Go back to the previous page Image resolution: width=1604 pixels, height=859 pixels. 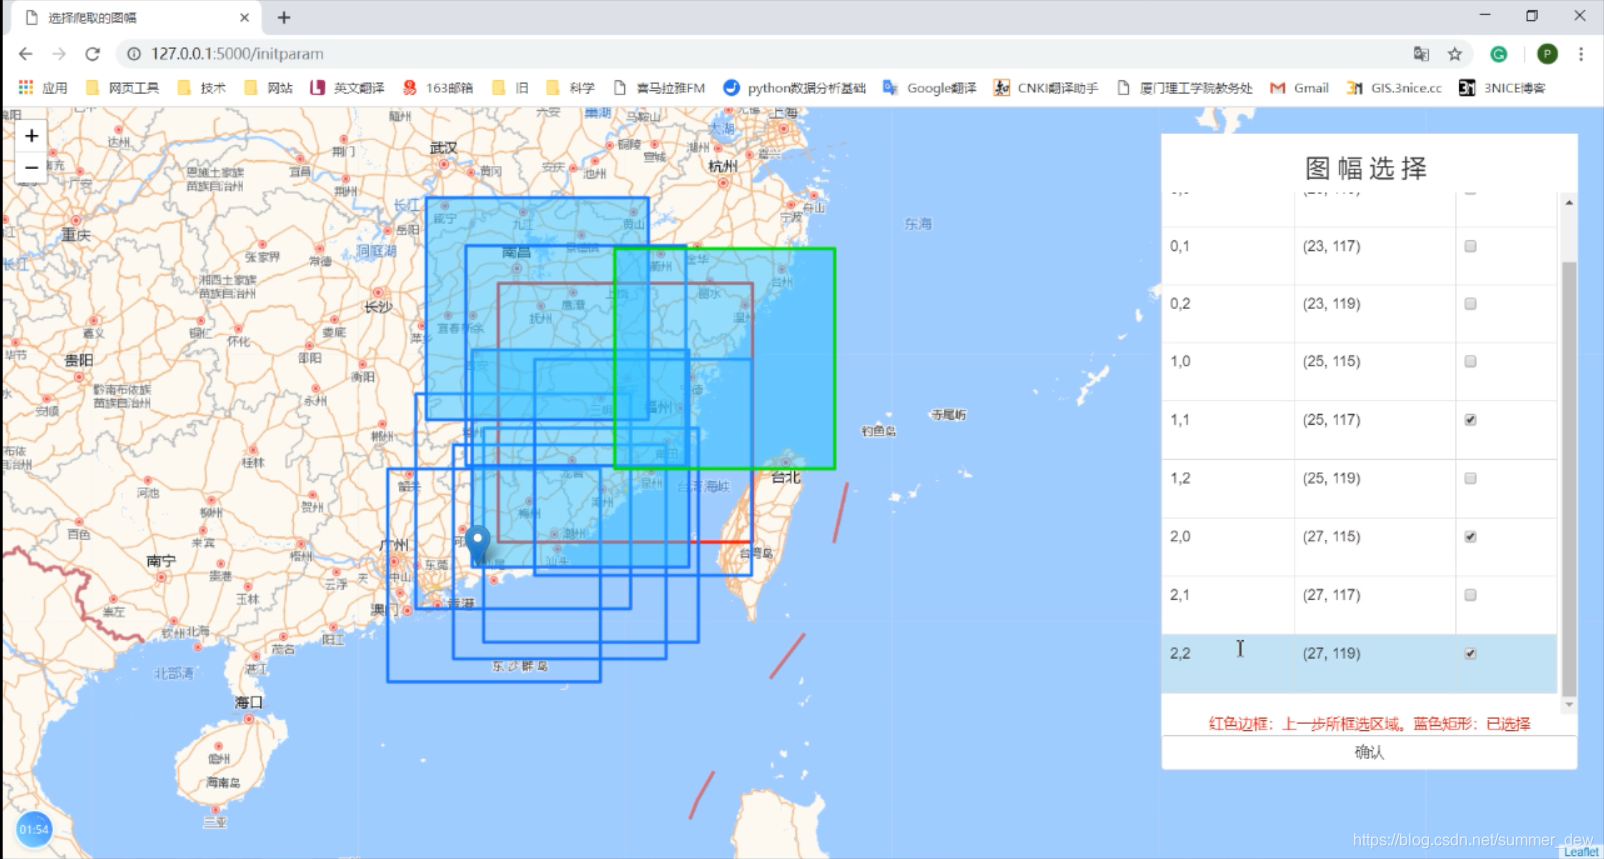26,54
